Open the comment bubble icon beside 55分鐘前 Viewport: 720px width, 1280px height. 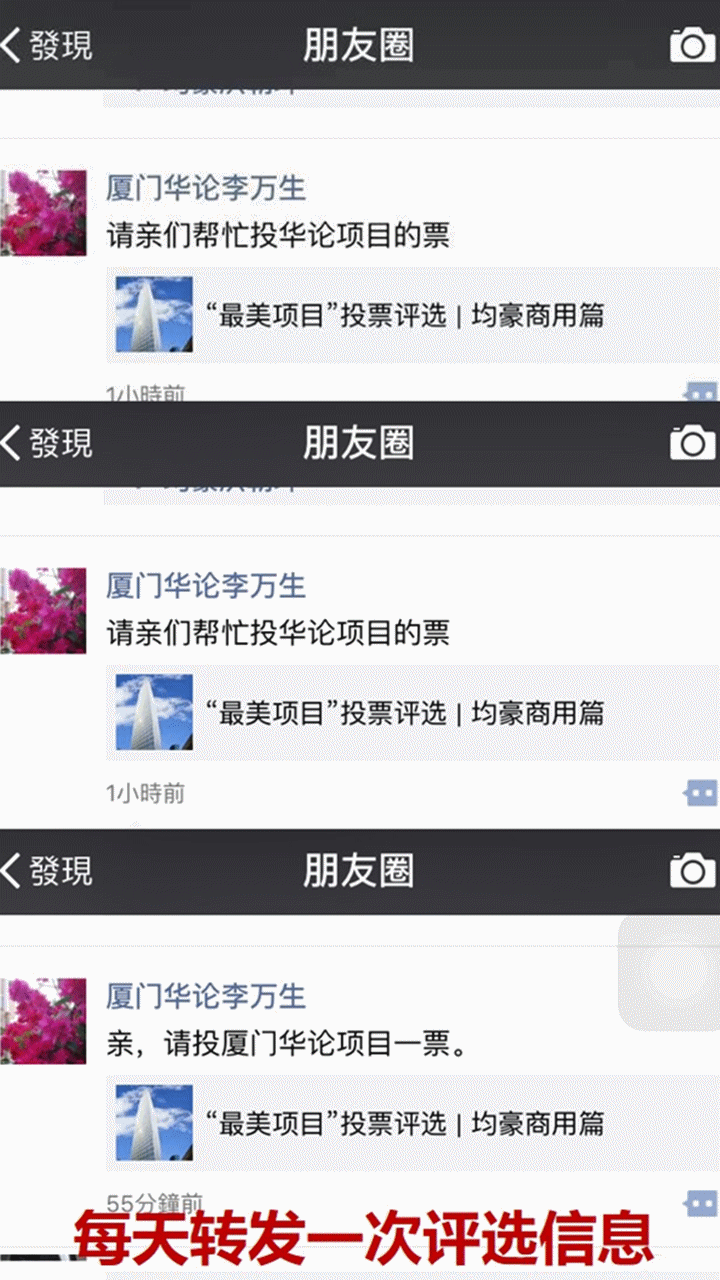[700, 1203]
